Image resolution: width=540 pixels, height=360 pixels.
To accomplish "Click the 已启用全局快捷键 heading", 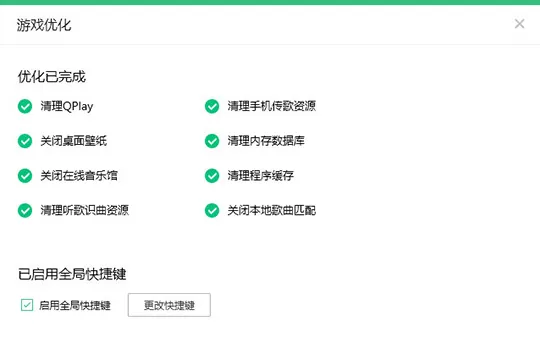I will [72, 274].
